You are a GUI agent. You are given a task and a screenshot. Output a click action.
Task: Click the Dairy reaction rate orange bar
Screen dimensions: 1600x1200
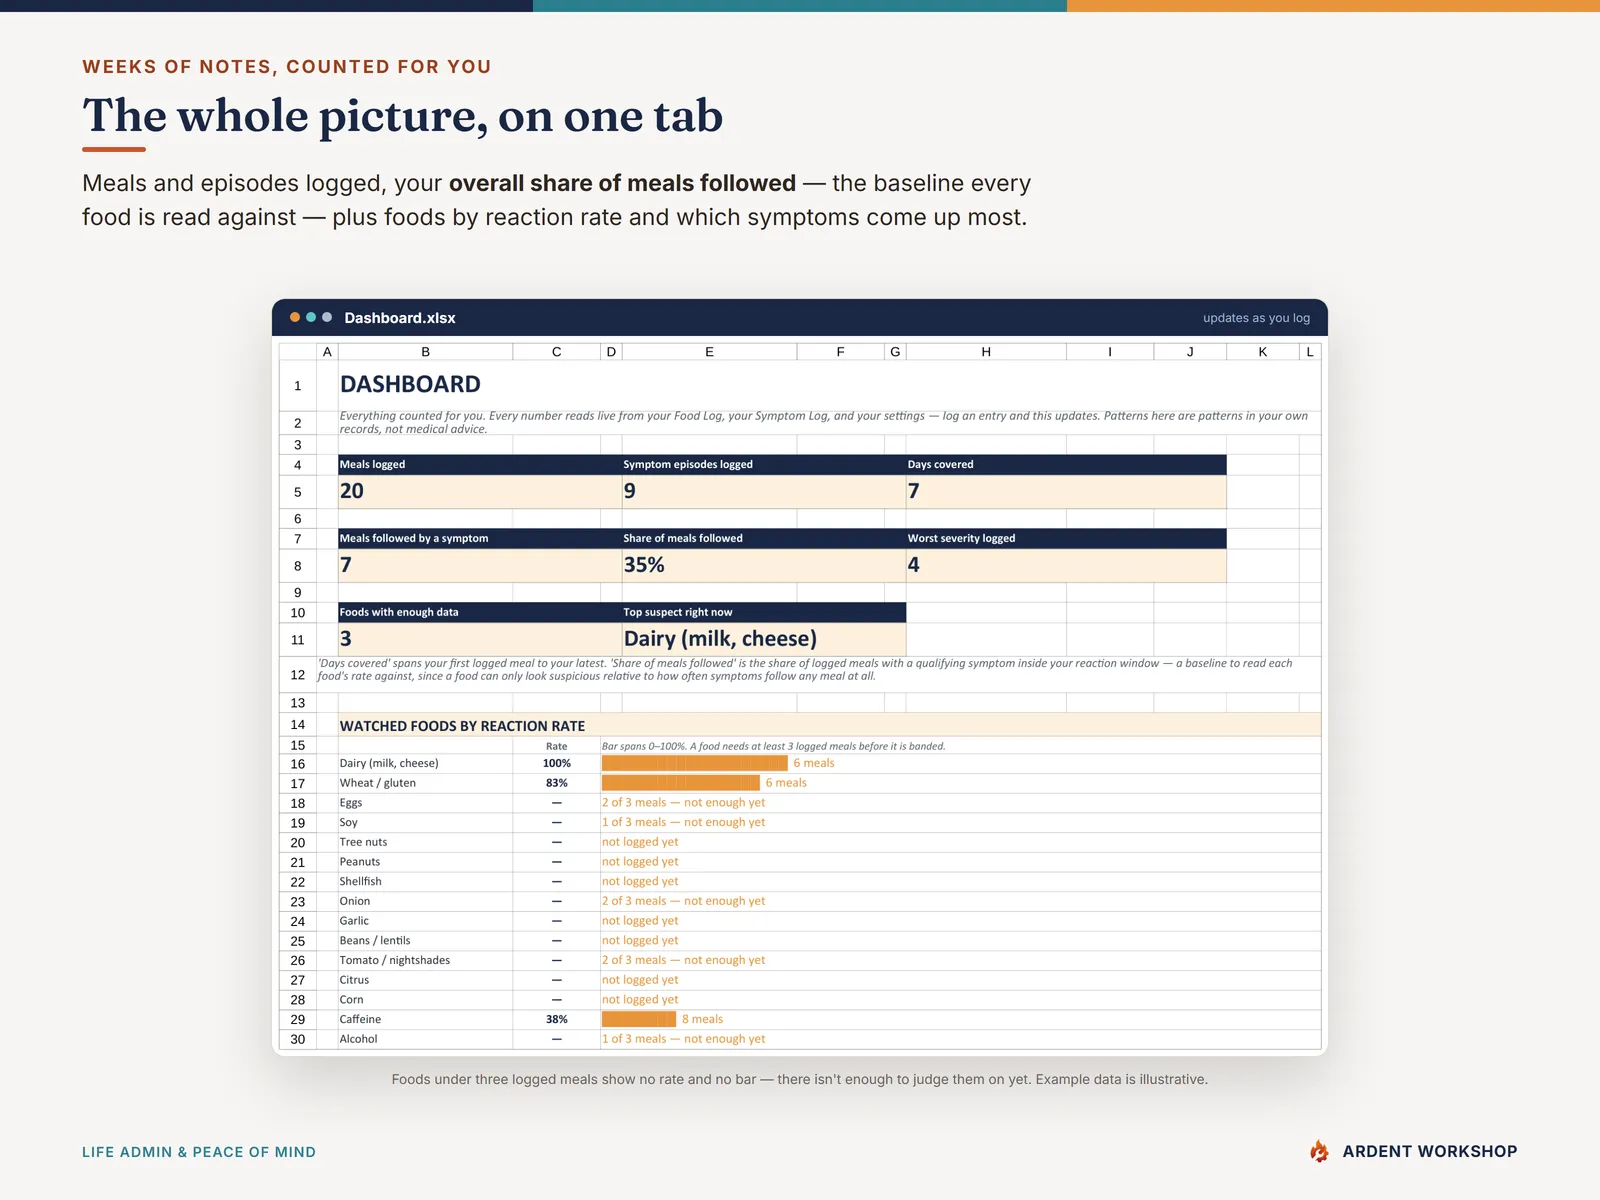coord(694,764)
